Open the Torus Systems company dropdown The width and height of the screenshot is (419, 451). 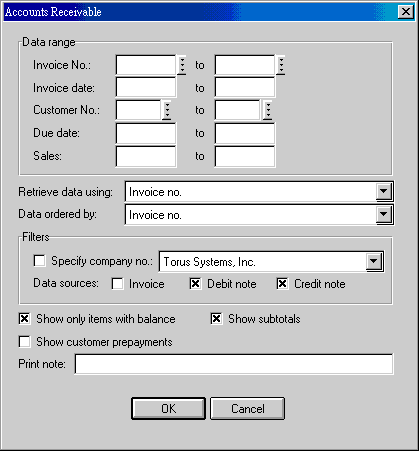(374, 262)
